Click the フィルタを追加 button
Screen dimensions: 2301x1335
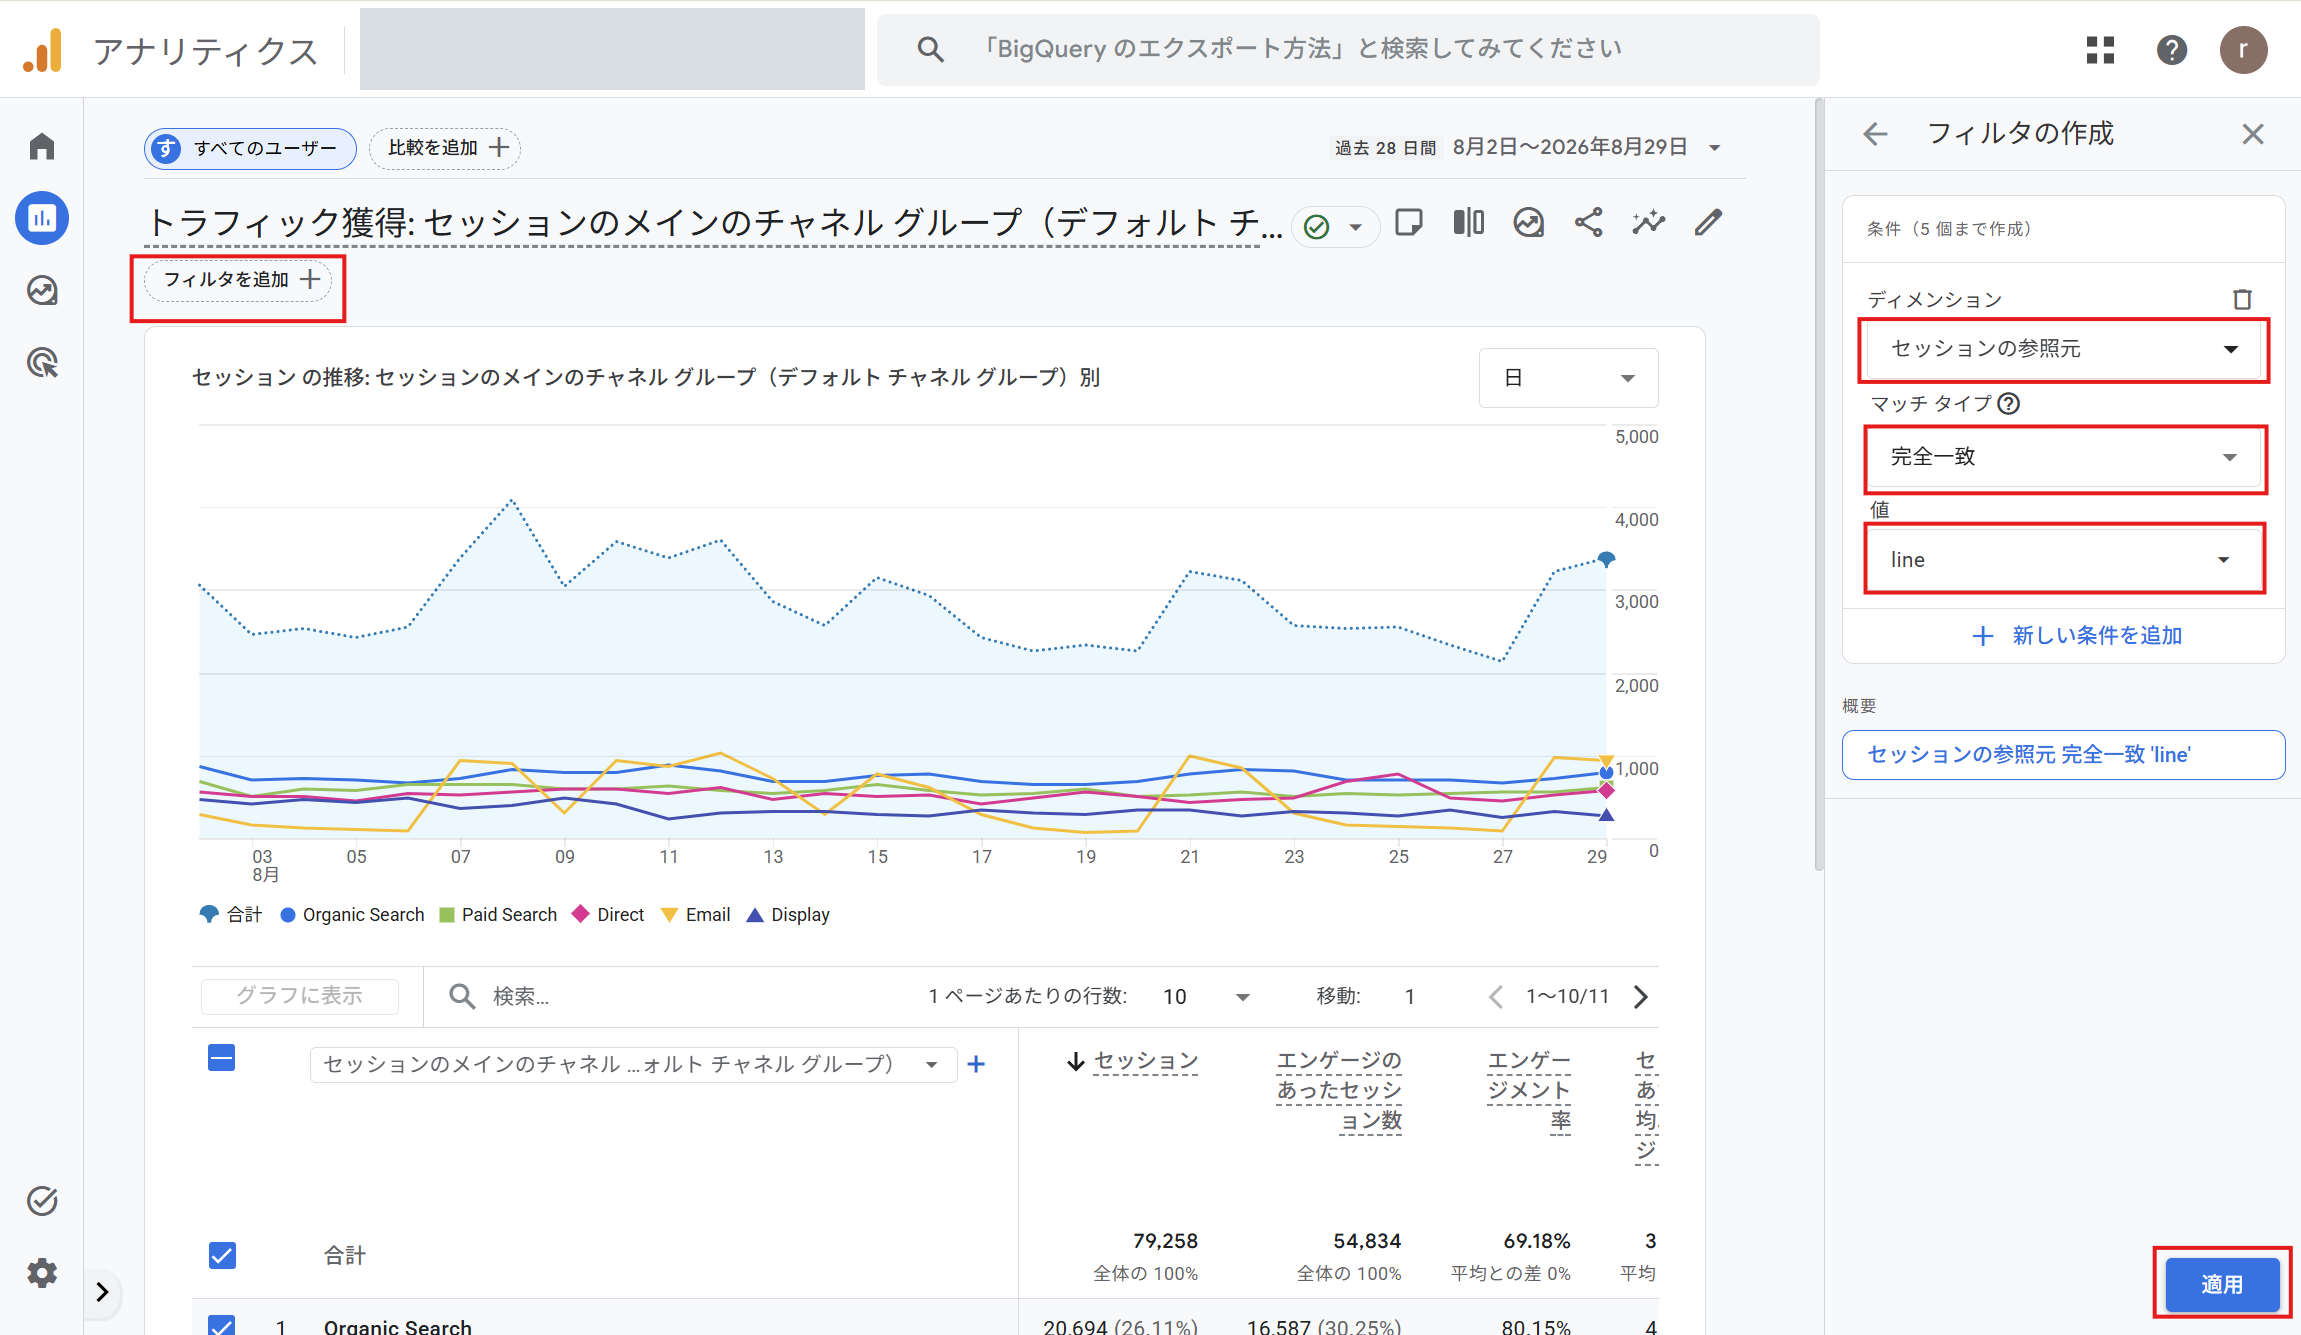237,279
